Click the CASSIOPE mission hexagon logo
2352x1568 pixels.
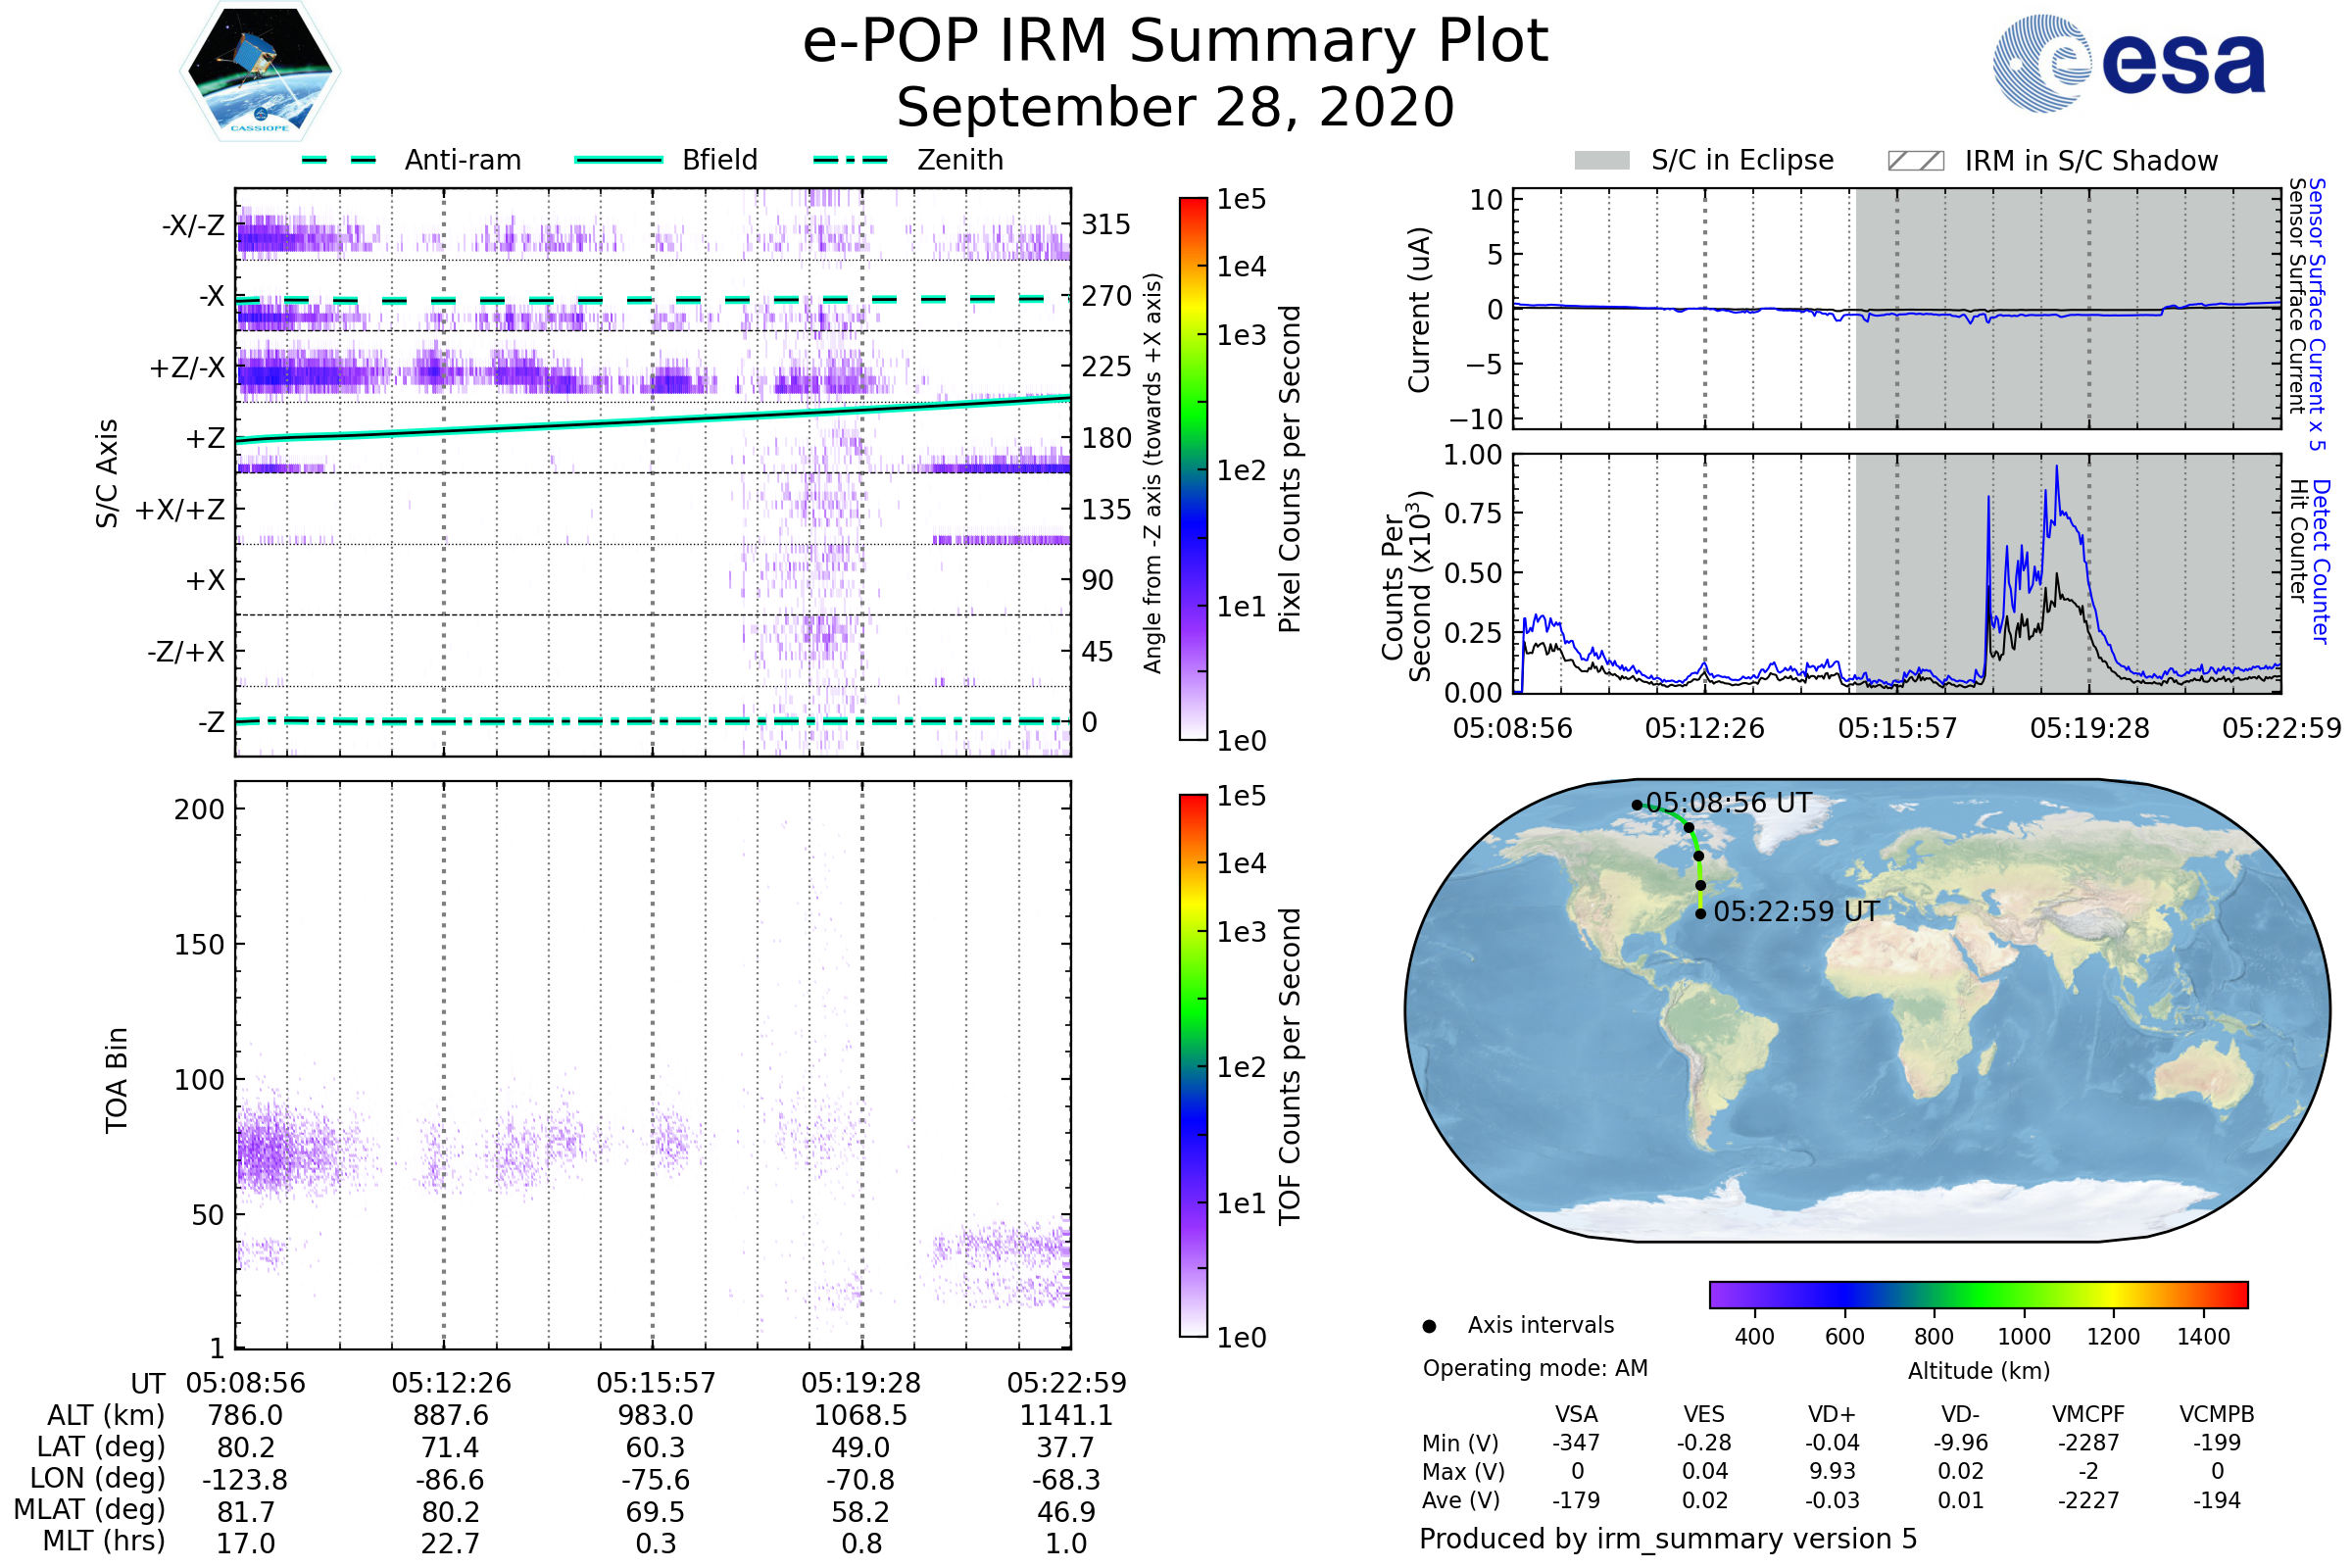[260, 72]
